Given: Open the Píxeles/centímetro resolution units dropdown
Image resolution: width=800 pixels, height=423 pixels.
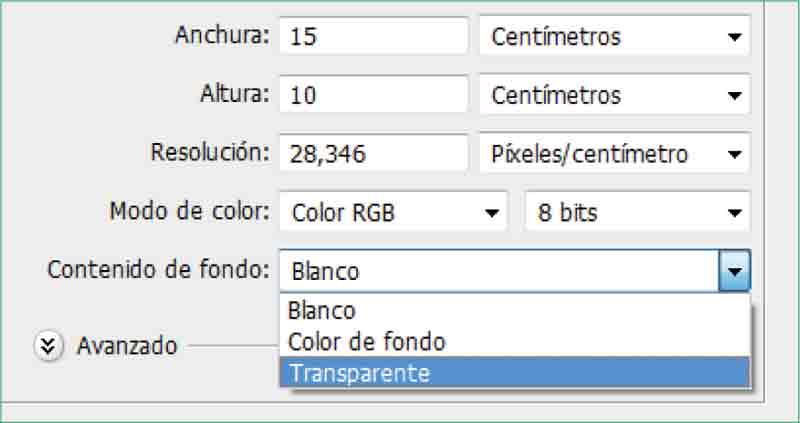Looking at the screenshot, I should click(x=614, y=154).
